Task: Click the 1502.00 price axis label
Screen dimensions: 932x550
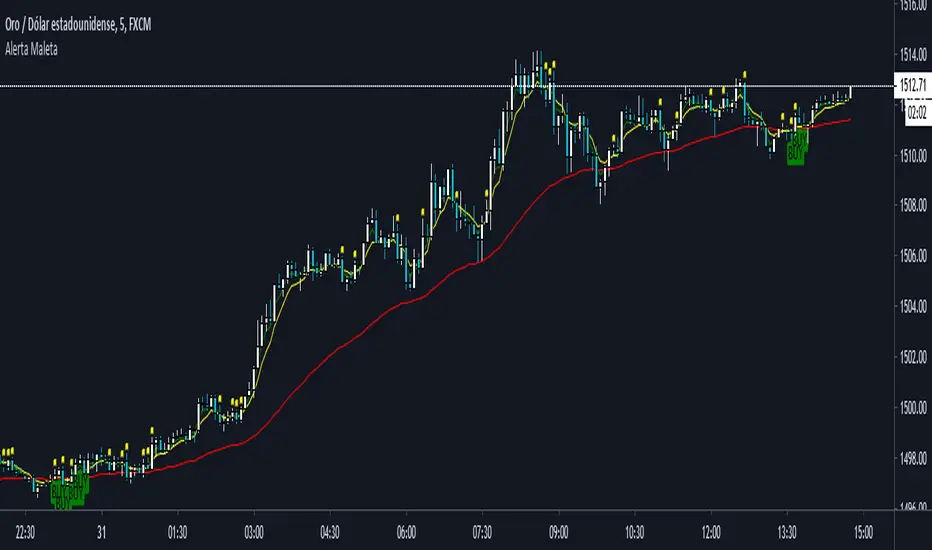Action: click(910, 358)
